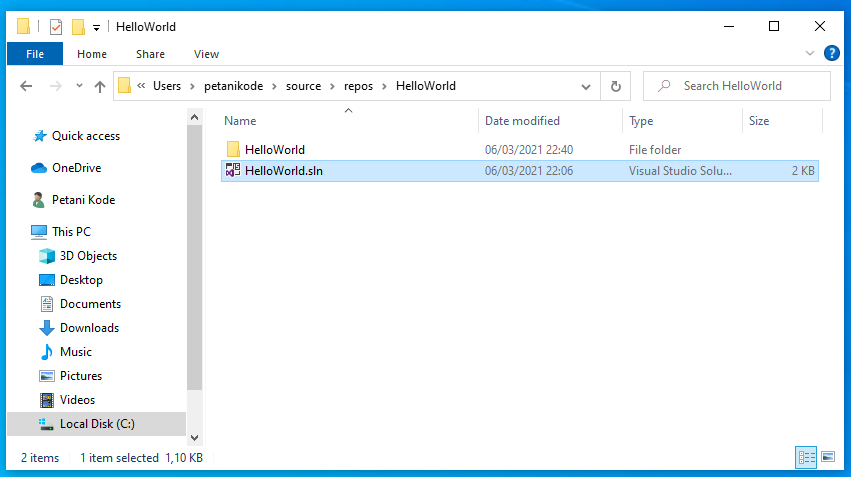This screenshot has width=851, height=477.
Task: Click the File folder type cell
Action: (x=655, y=149)
